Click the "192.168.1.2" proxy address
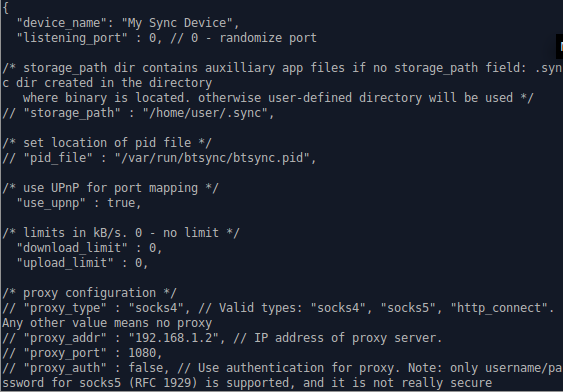 pos(173,338)
